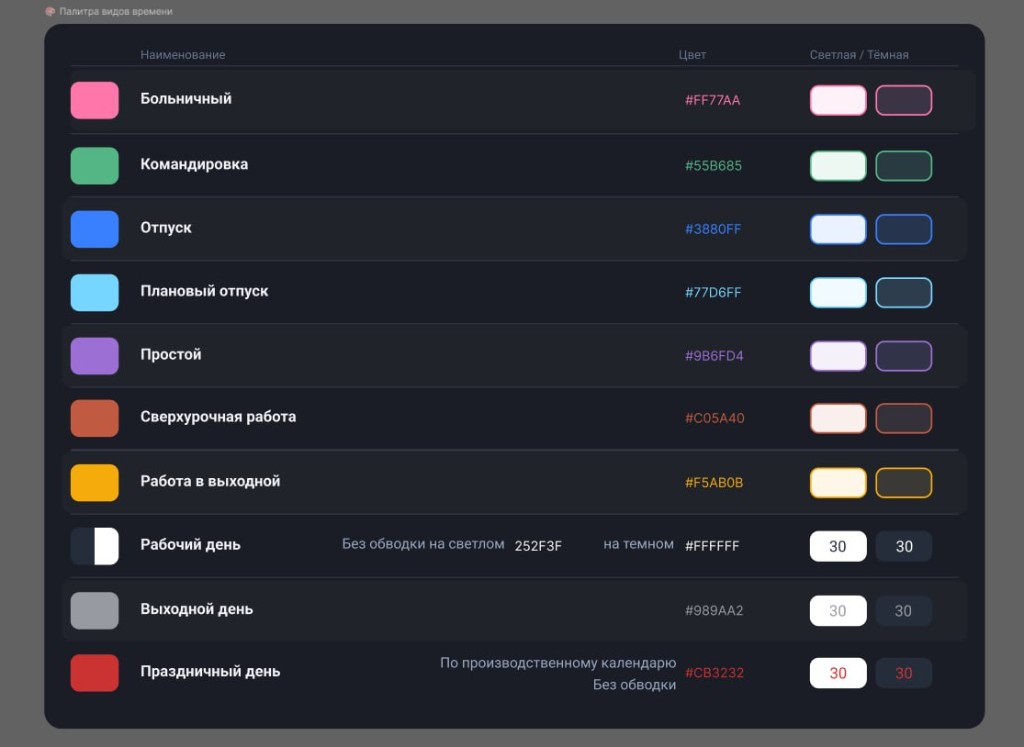Select the hex code #FFFFFF
The width and height of the screenshot is (1024, 747).
click(x=712, y=546)
